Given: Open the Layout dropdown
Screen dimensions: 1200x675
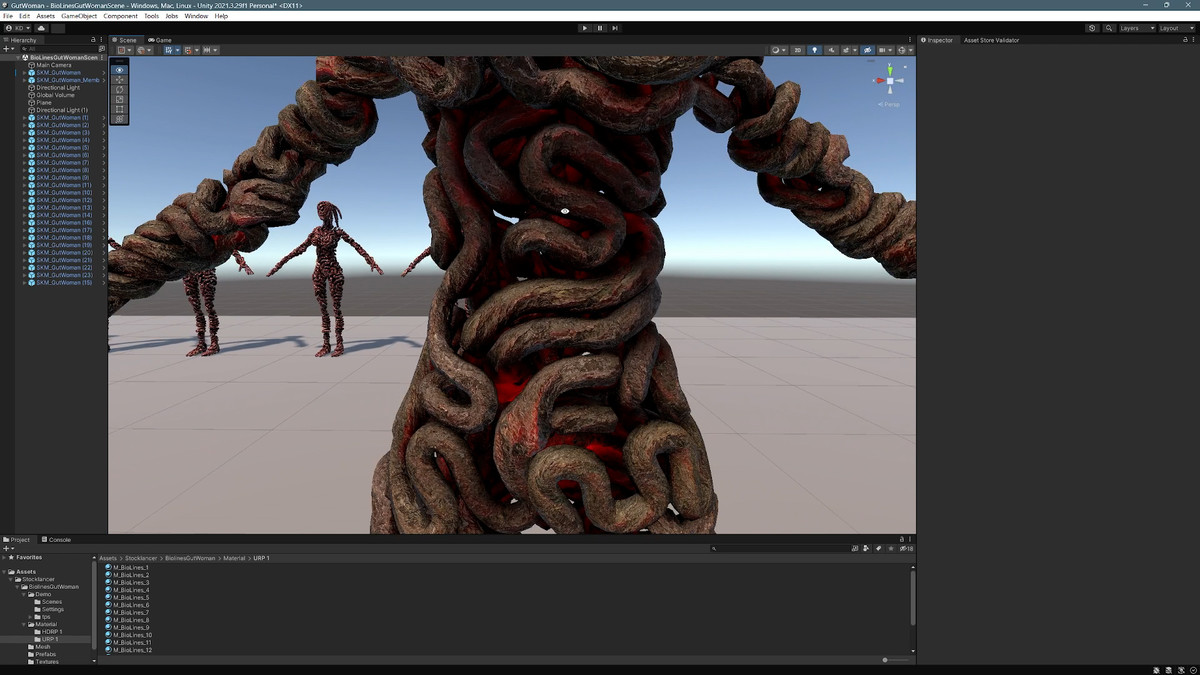Looking at the screenshot, I should click(1175, 28).
